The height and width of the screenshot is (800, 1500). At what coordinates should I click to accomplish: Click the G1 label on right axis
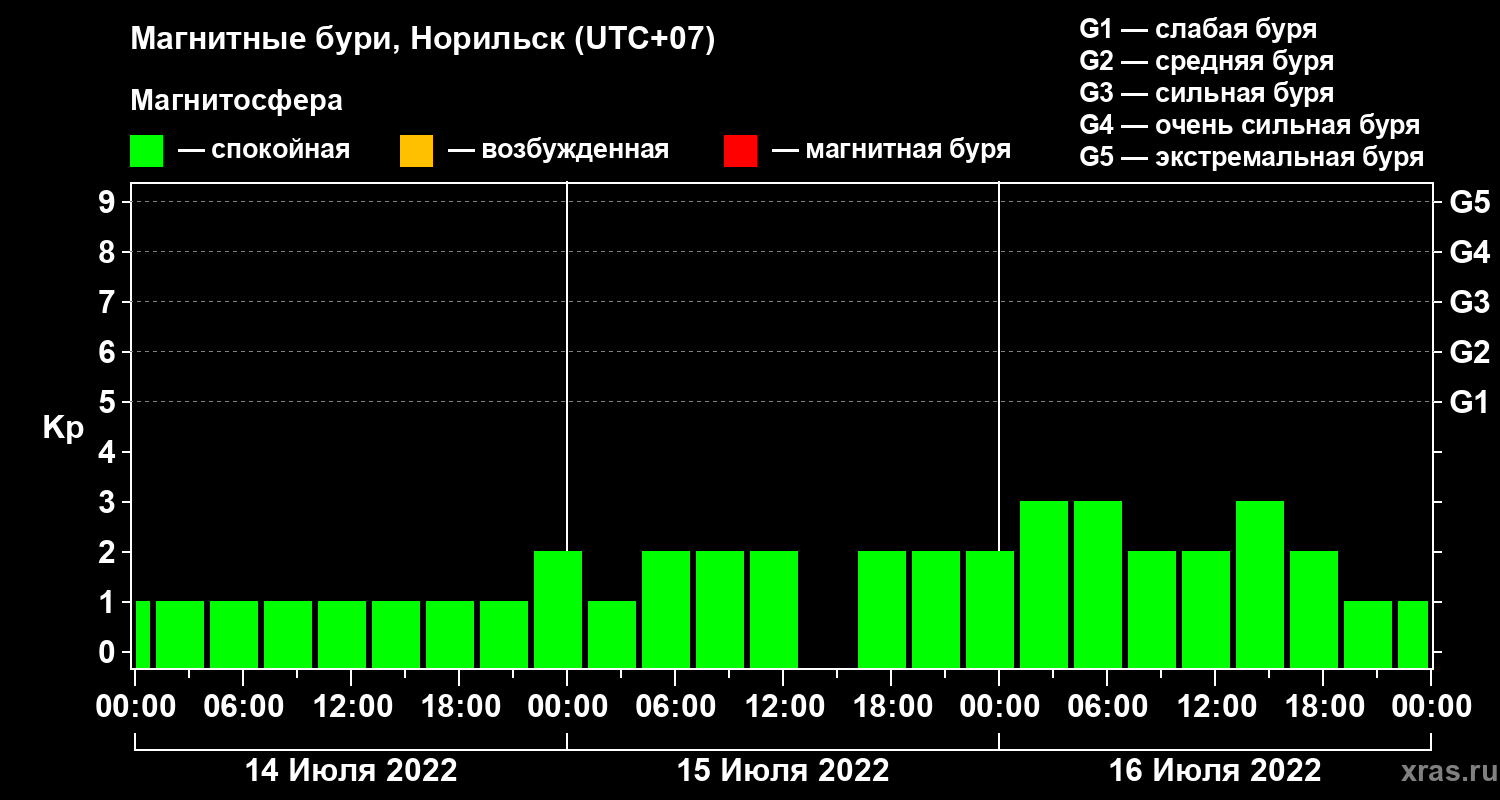pos(1469,402)
